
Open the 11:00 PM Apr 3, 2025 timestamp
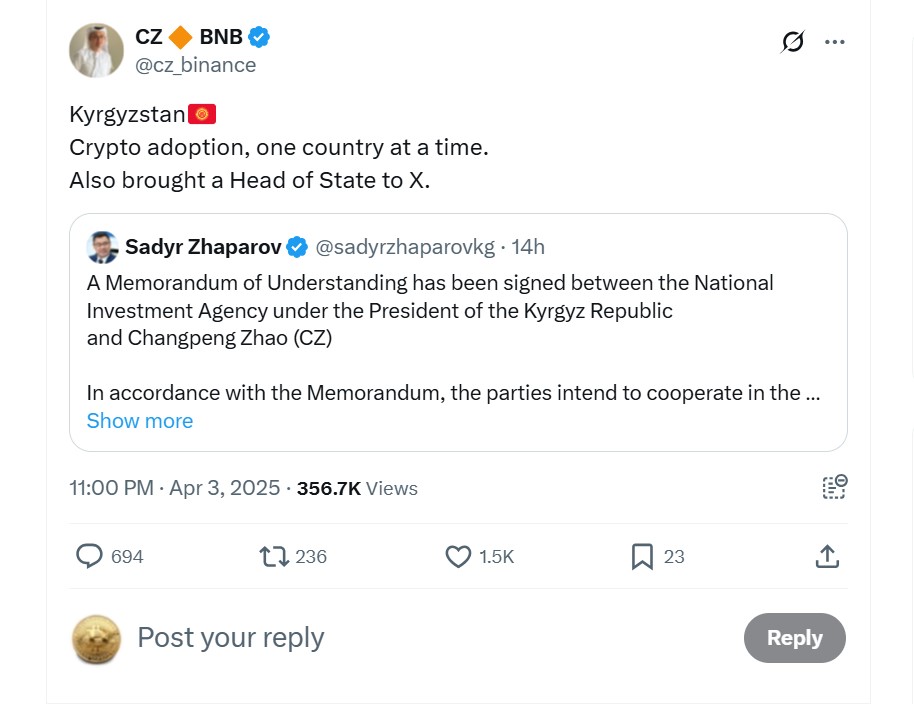click(x=174, y=488)
